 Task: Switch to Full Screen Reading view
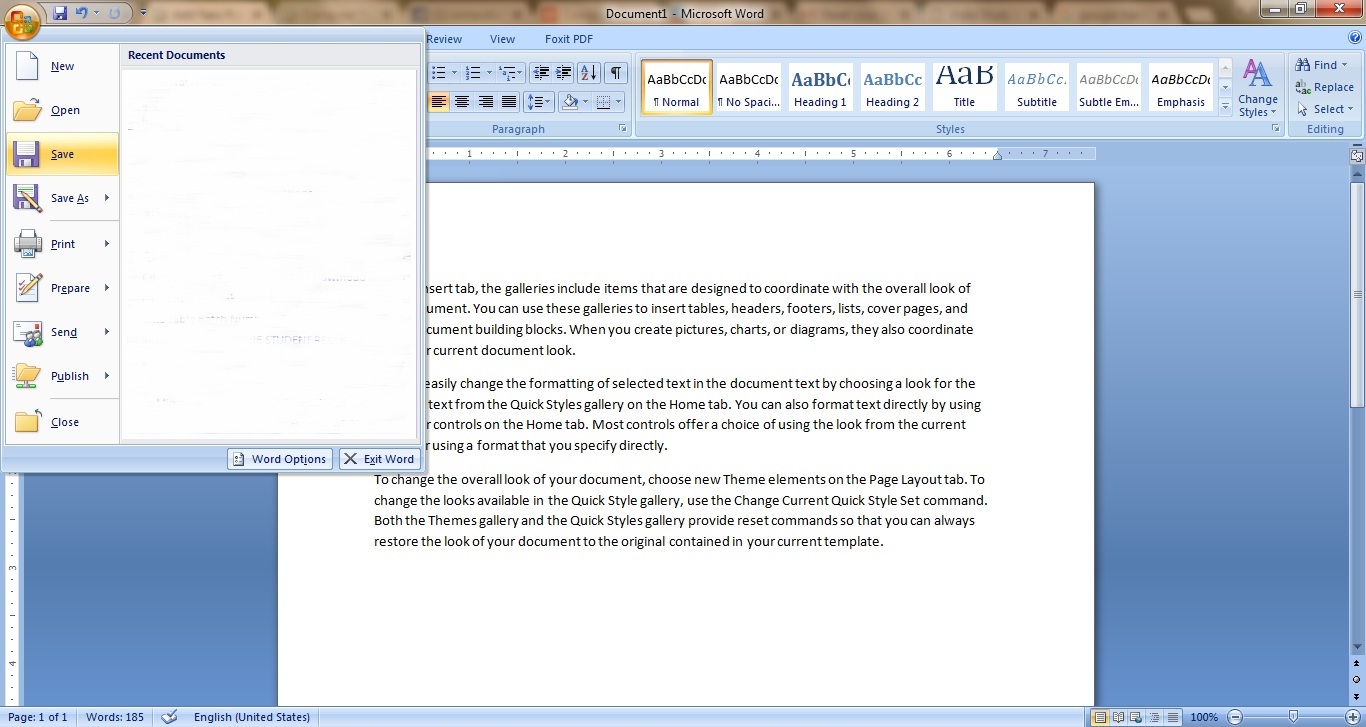pos(1119,717)
